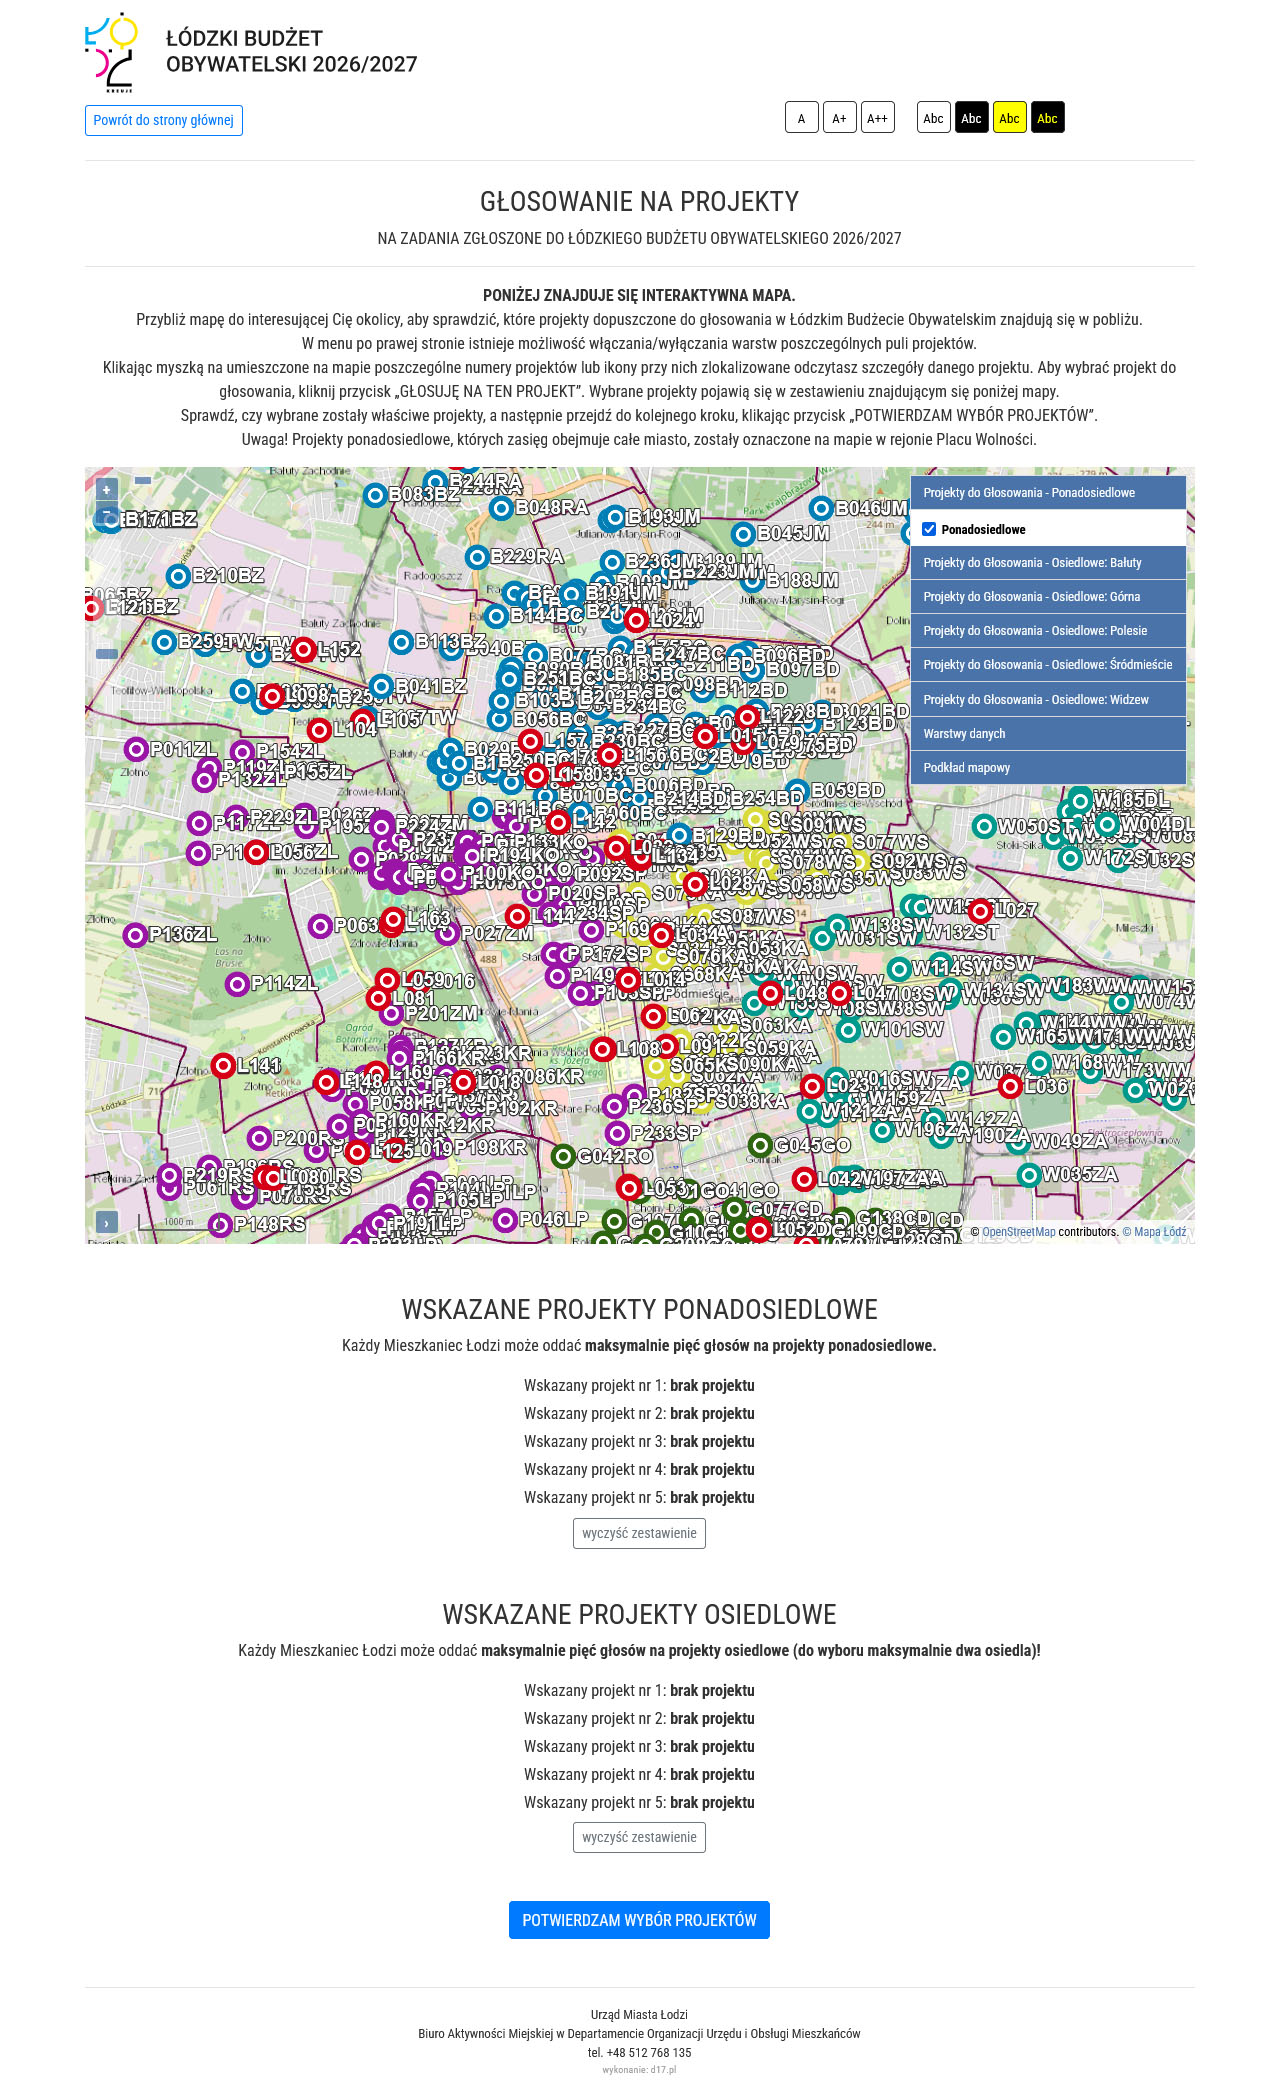Open project marker B113BZ

pyautogui.click(x=401, y=642)
